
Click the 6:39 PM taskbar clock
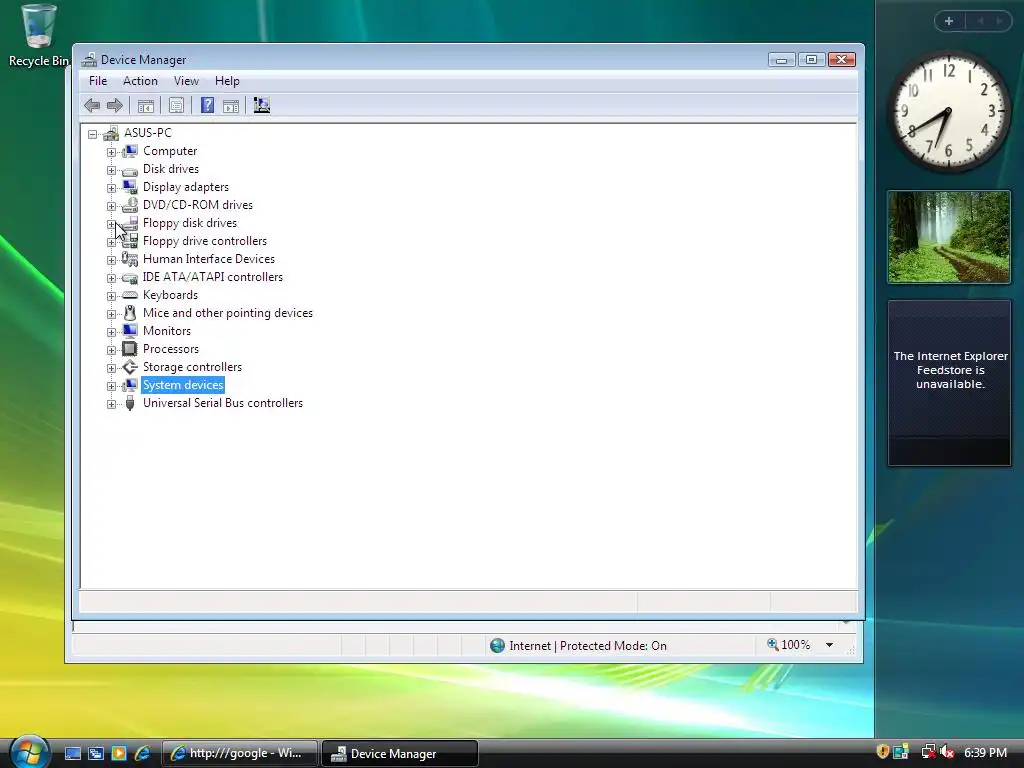coord(985,752)
